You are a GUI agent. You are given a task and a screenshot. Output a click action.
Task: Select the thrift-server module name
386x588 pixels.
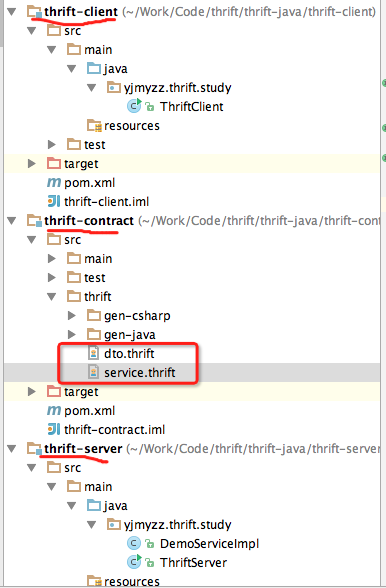[83, 449]
